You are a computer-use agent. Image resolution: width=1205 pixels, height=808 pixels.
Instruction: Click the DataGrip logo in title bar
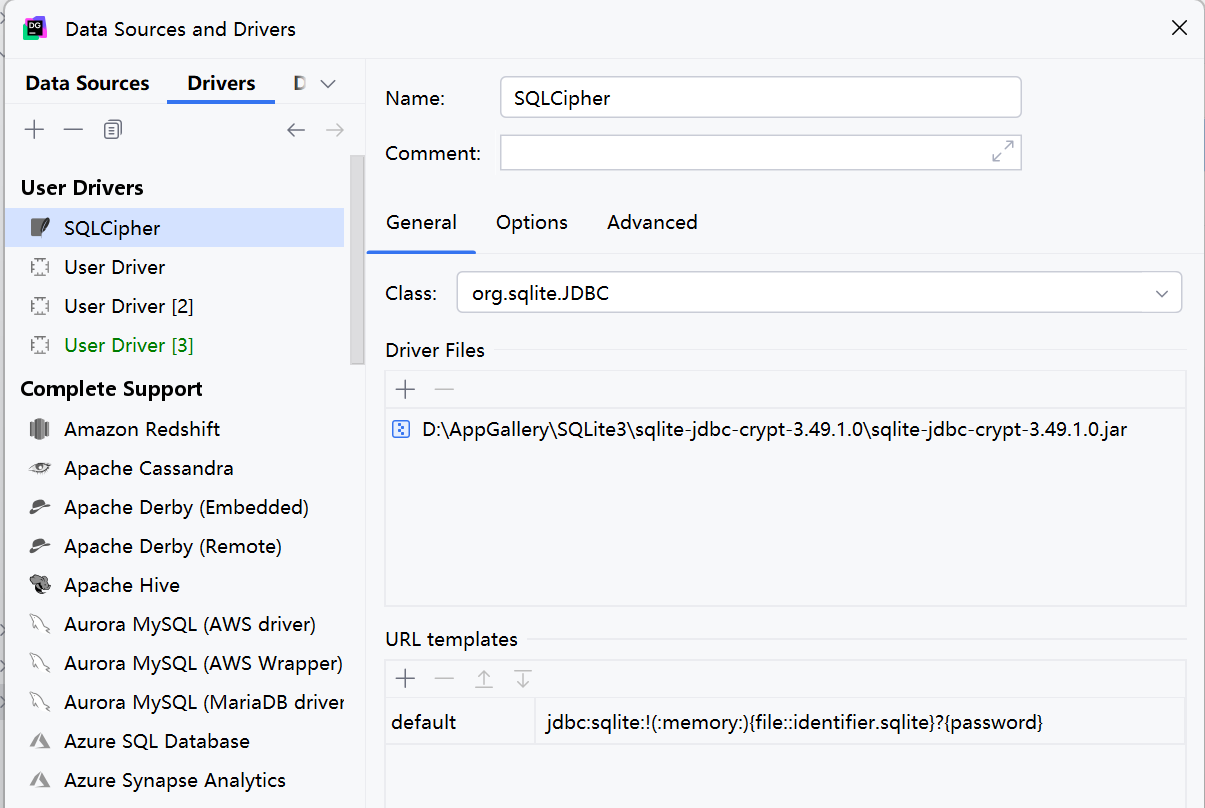[35, 28]
